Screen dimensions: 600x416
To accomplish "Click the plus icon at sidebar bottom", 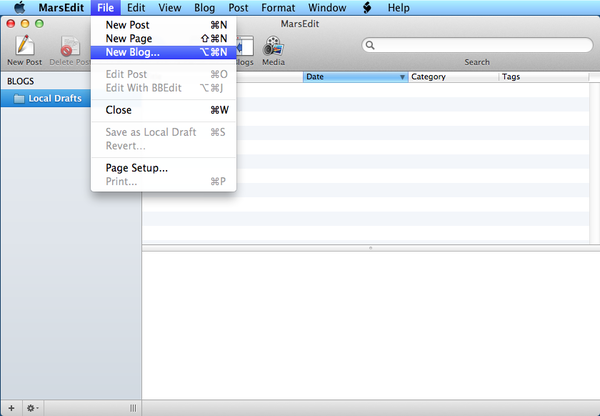I will [11, 408].
